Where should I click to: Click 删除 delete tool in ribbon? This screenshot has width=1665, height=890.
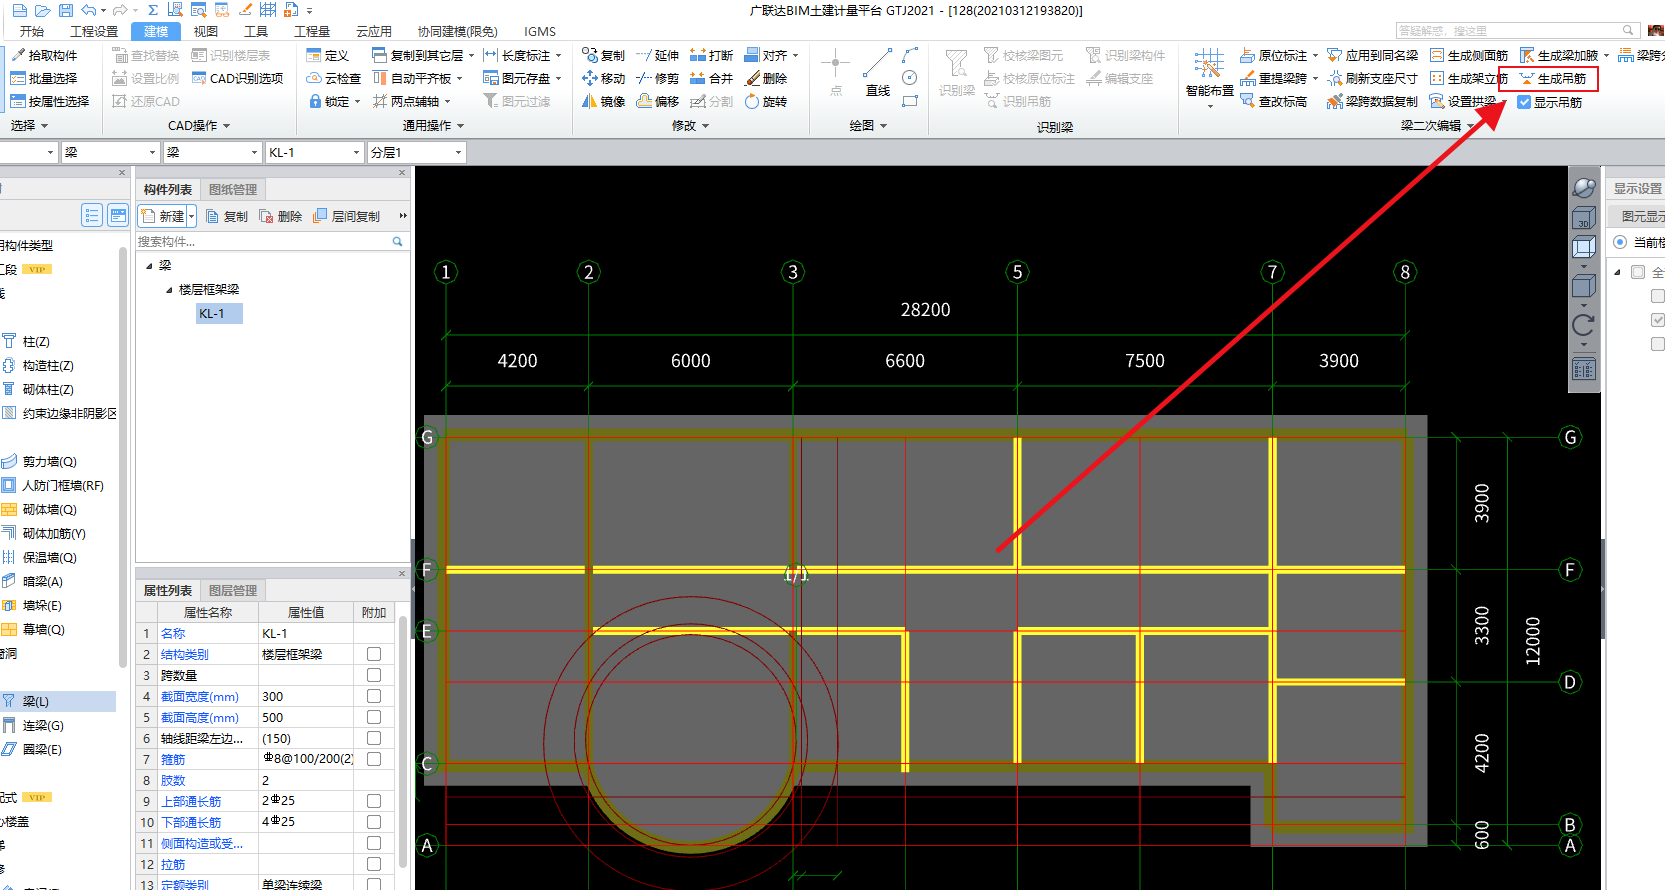click(766, 78)
